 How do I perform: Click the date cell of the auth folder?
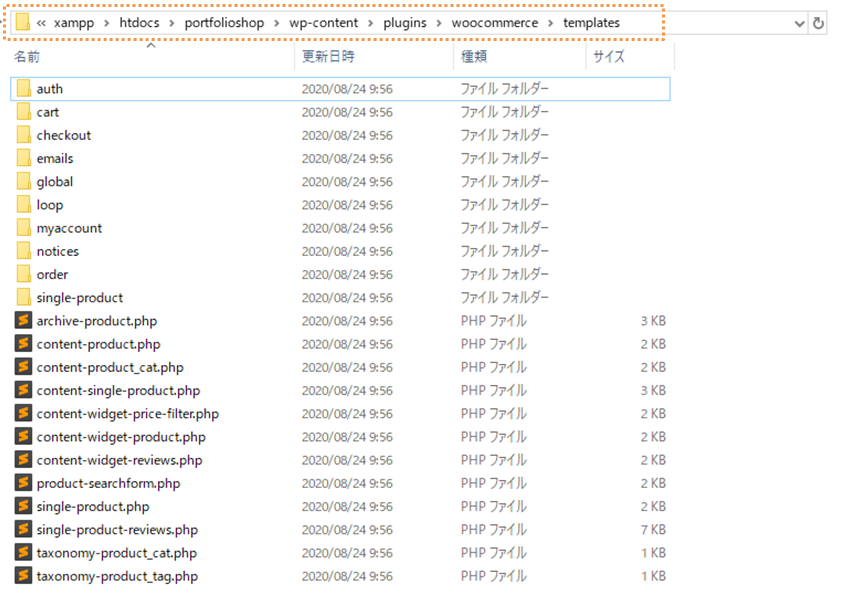pyautogui.click(x=347, y=89)
